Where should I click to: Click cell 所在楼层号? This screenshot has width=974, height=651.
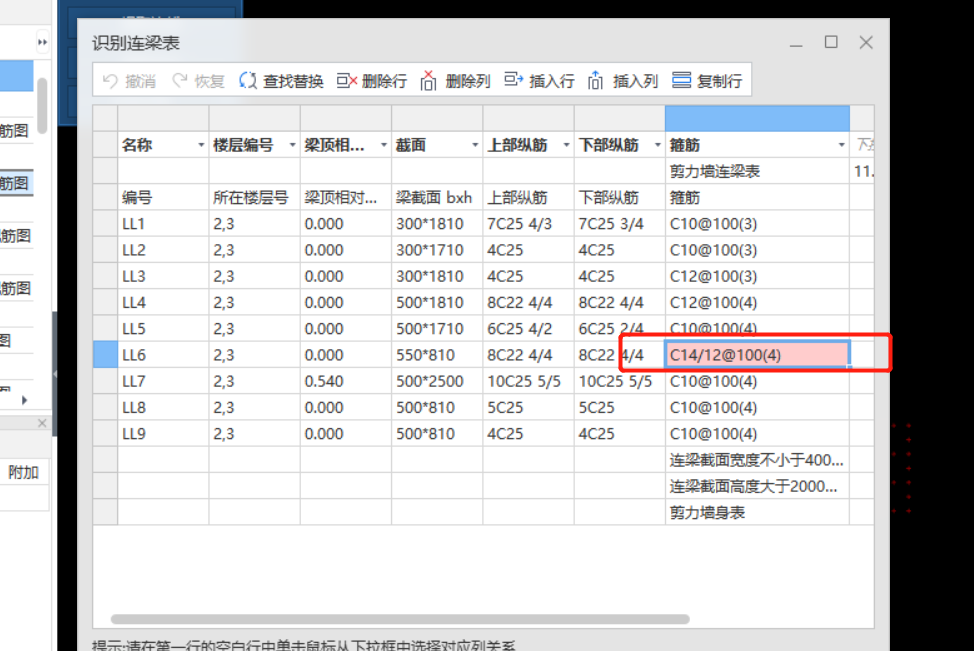(x=255, y=198)
